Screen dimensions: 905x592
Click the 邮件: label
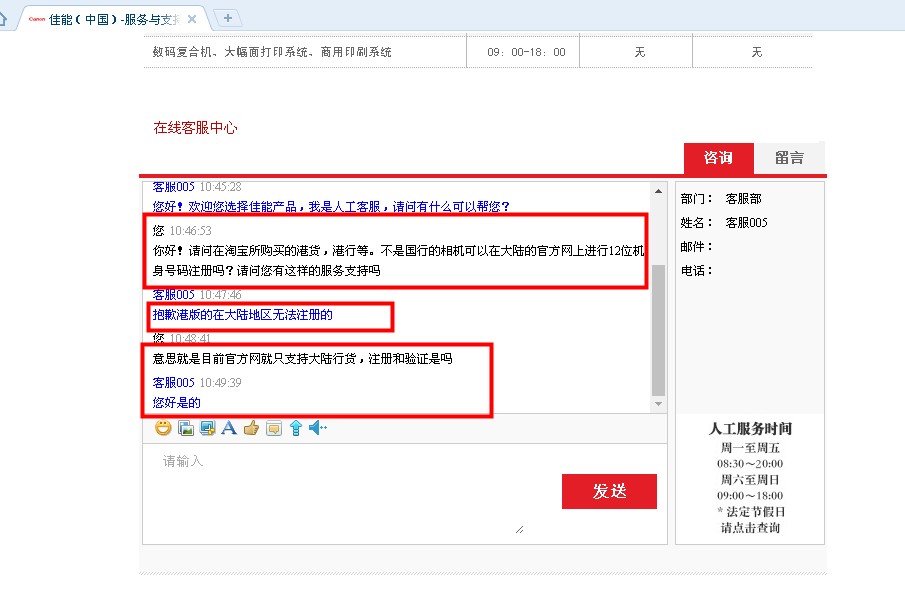697,247
